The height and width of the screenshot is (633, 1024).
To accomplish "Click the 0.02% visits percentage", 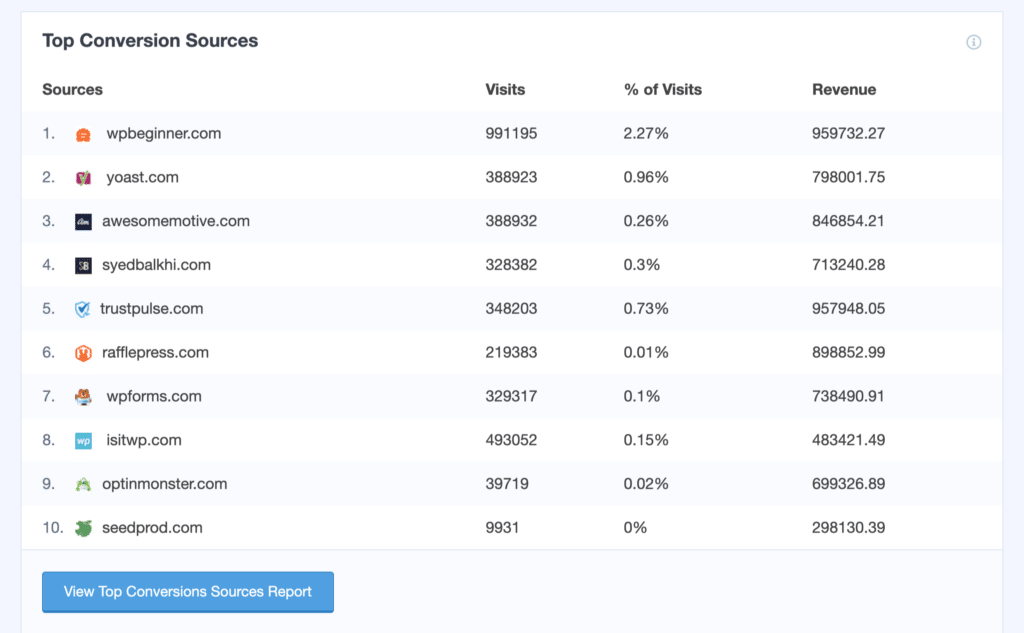I will pos(646,484).
